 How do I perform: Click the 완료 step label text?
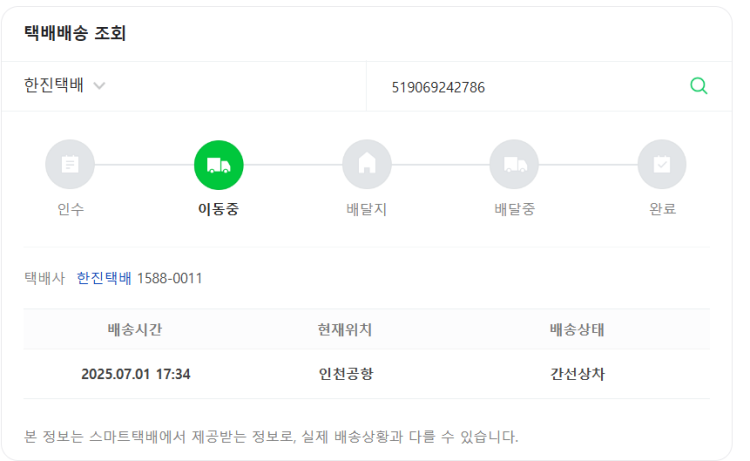(662, 209)
